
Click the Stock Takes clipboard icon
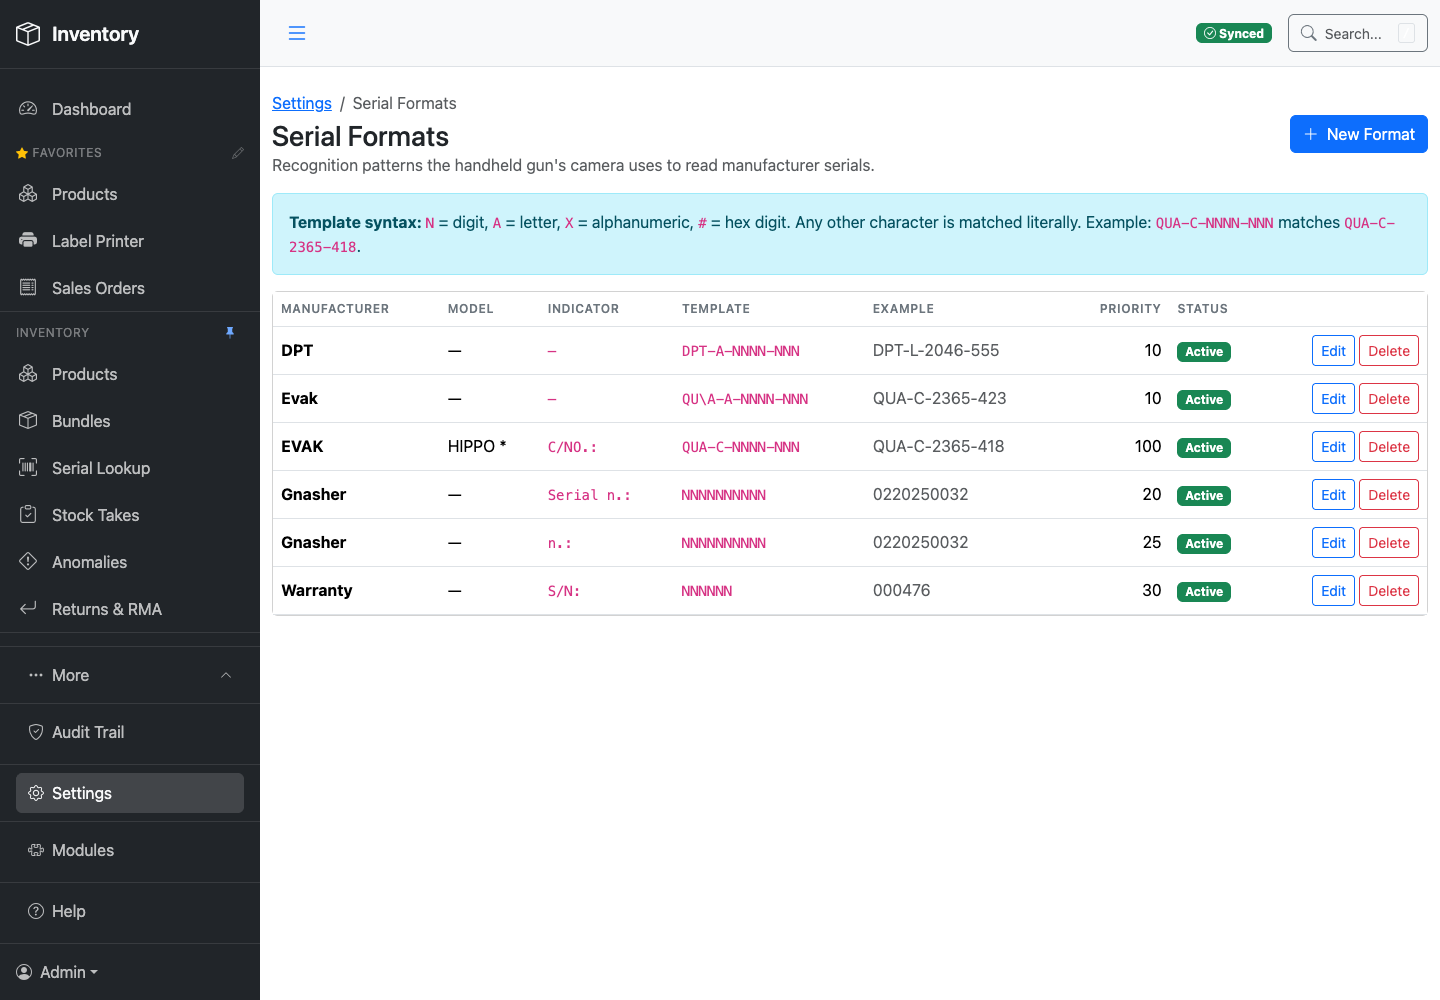(x=28, y=515)
